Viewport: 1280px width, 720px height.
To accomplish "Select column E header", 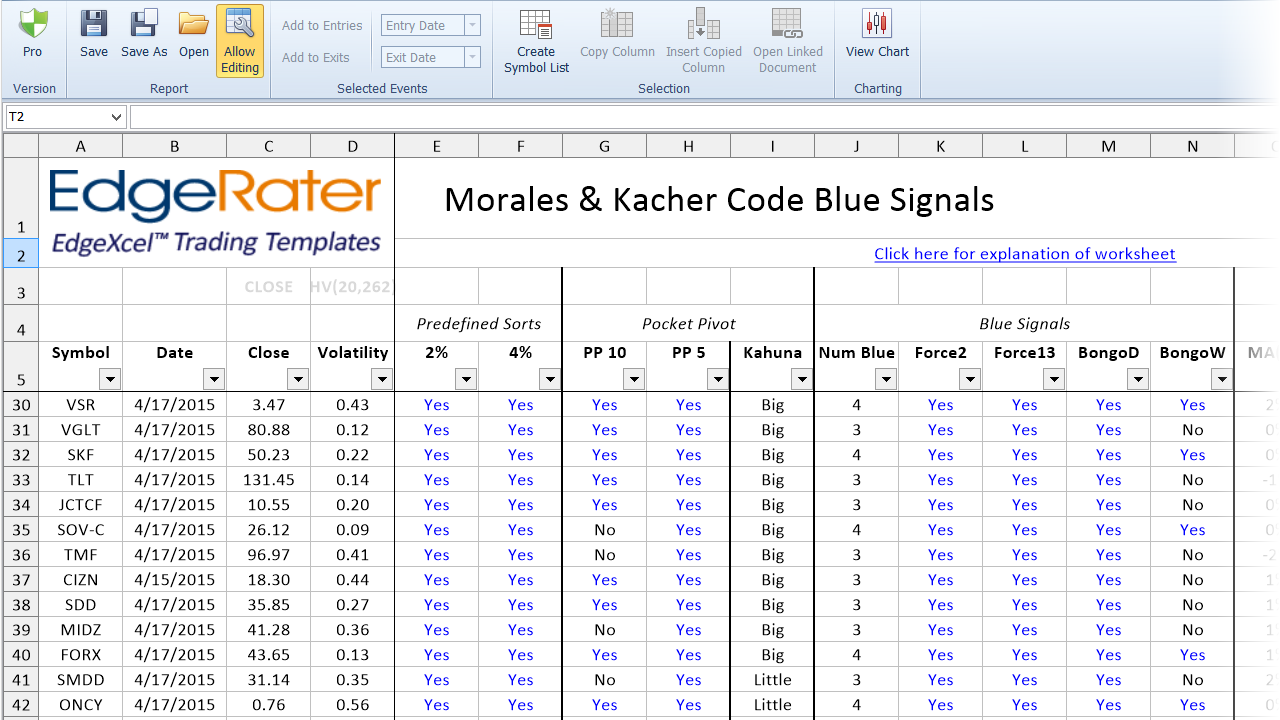I will 437,146.
